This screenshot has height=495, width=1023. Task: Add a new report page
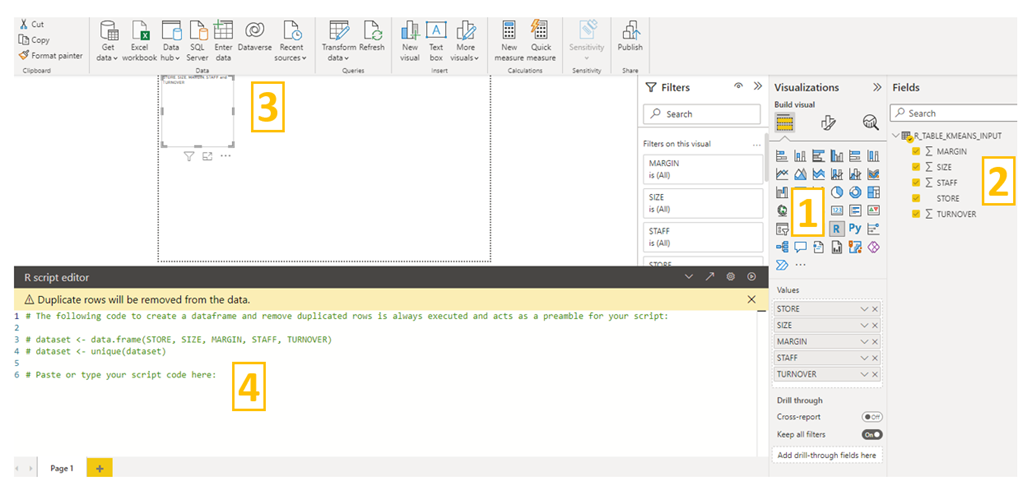tap(99, 468)
